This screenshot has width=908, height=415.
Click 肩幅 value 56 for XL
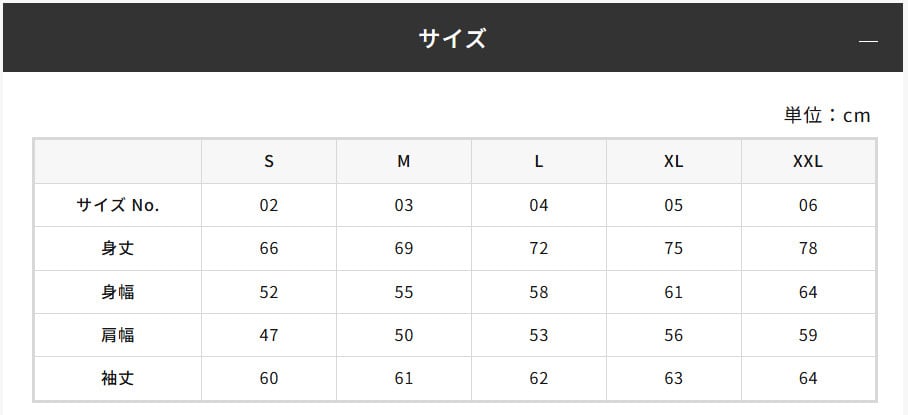pos(674,335)
